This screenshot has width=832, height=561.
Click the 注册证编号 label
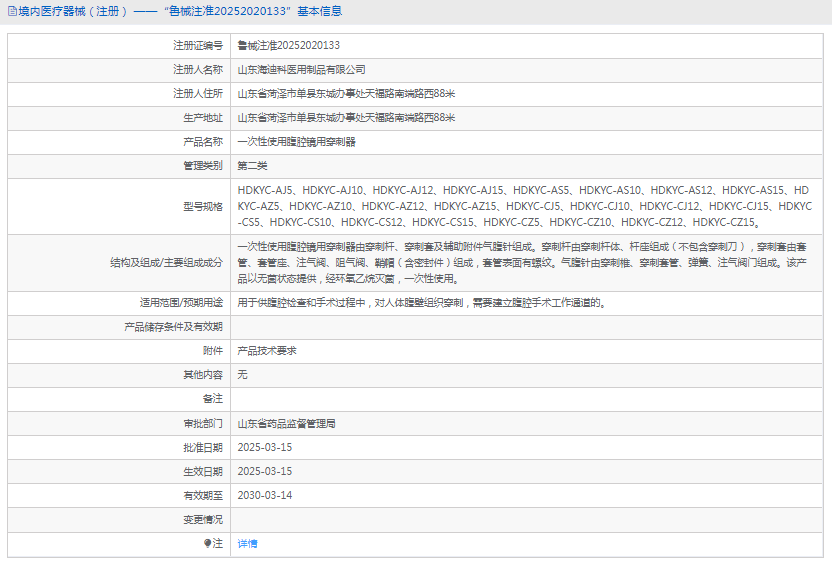198,46
